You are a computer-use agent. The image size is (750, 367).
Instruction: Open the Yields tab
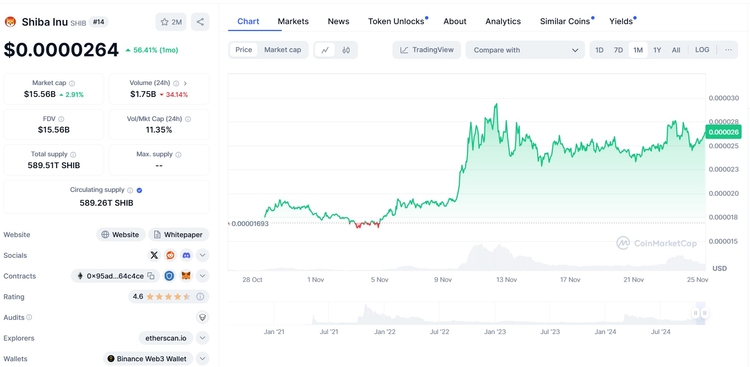pos(622,22)
